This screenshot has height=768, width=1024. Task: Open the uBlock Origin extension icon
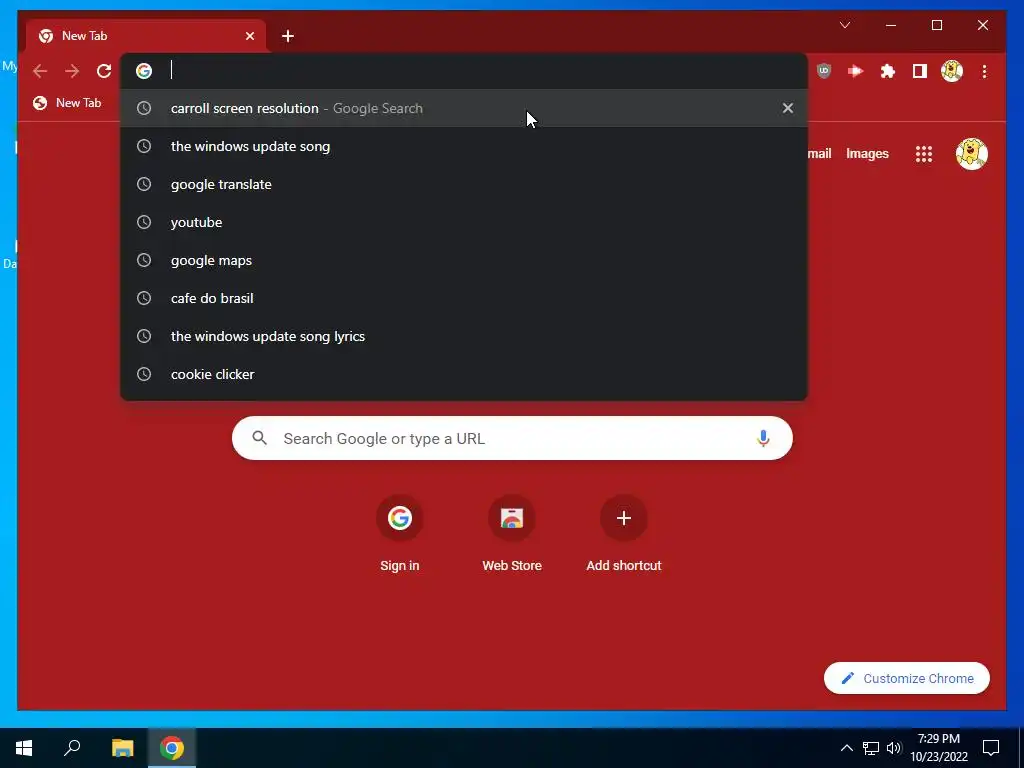coord(824,71)
